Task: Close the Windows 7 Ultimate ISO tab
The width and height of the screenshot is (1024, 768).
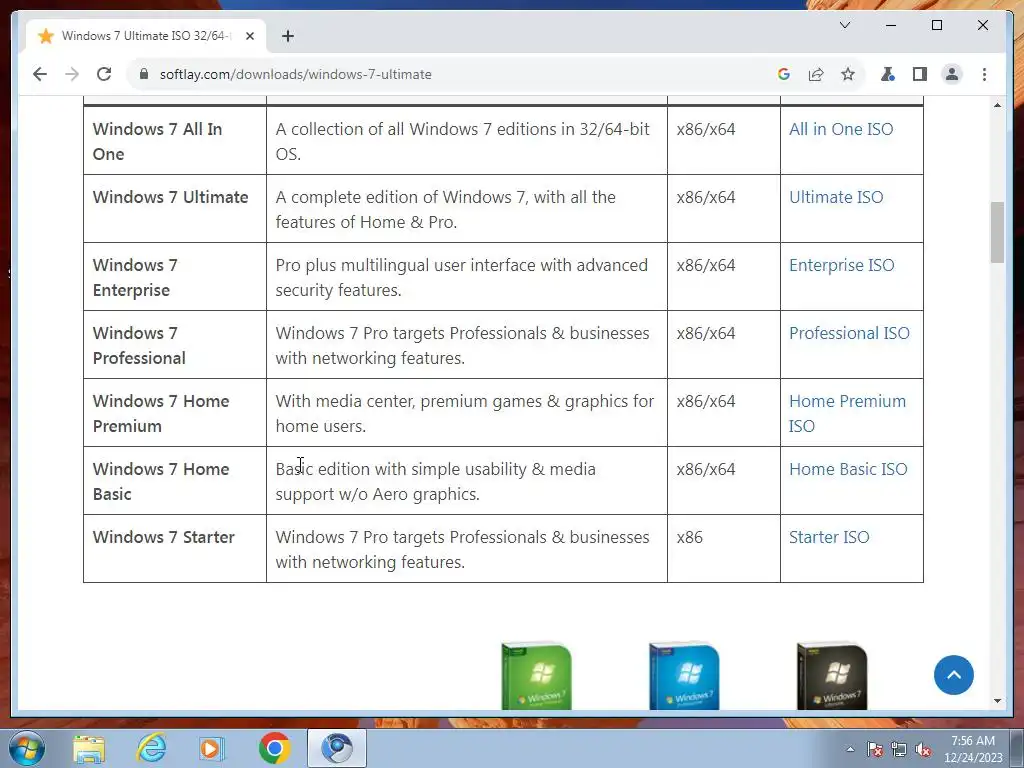Action: coord(249,36)
